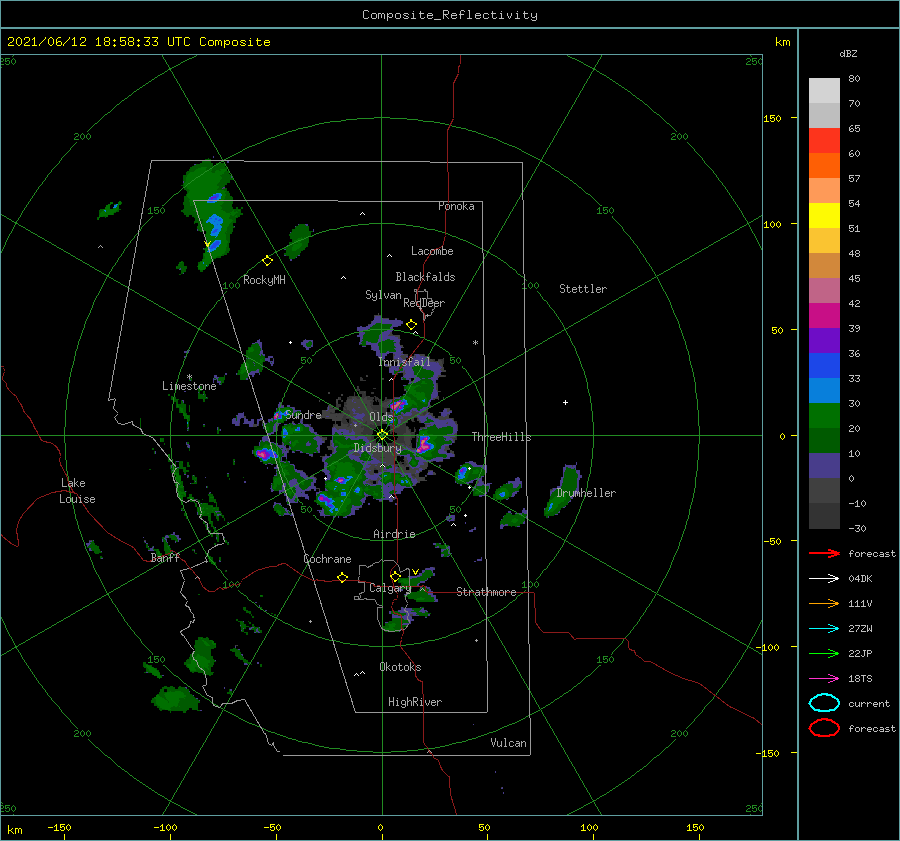Click the Olds town label

[x=381, y=417]
